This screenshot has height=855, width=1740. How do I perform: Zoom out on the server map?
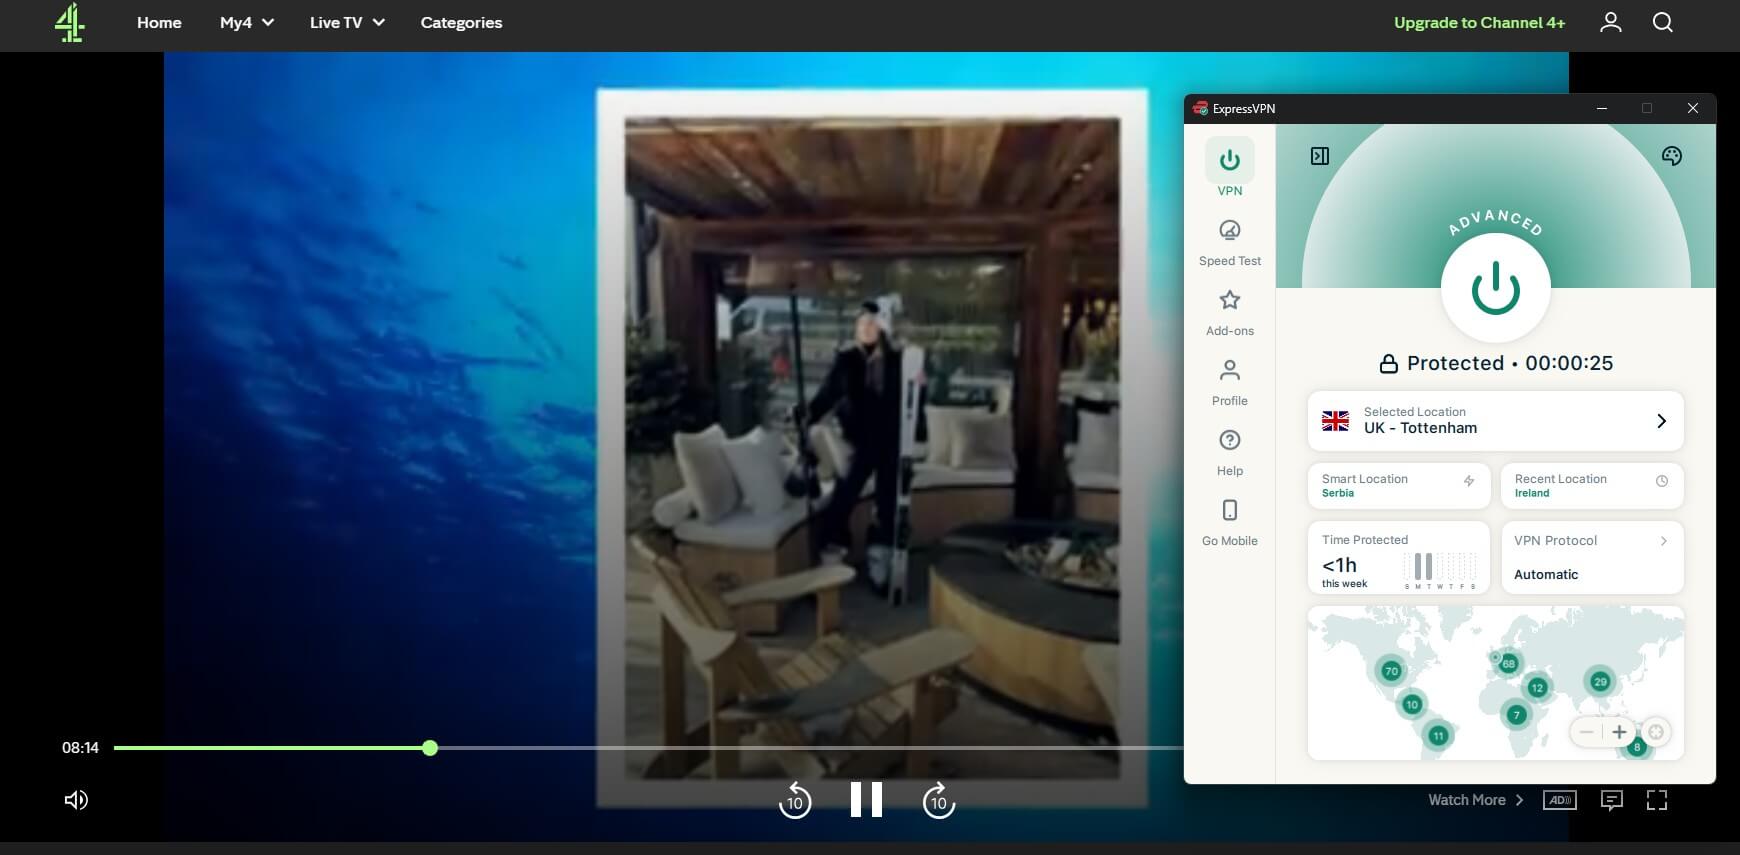pos(1586,732)
